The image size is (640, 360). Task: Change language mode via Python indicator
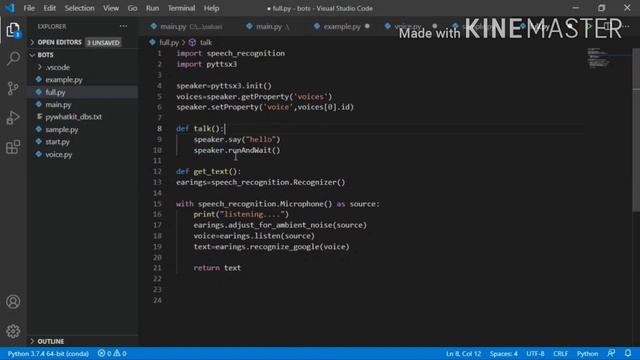[587, 353]
